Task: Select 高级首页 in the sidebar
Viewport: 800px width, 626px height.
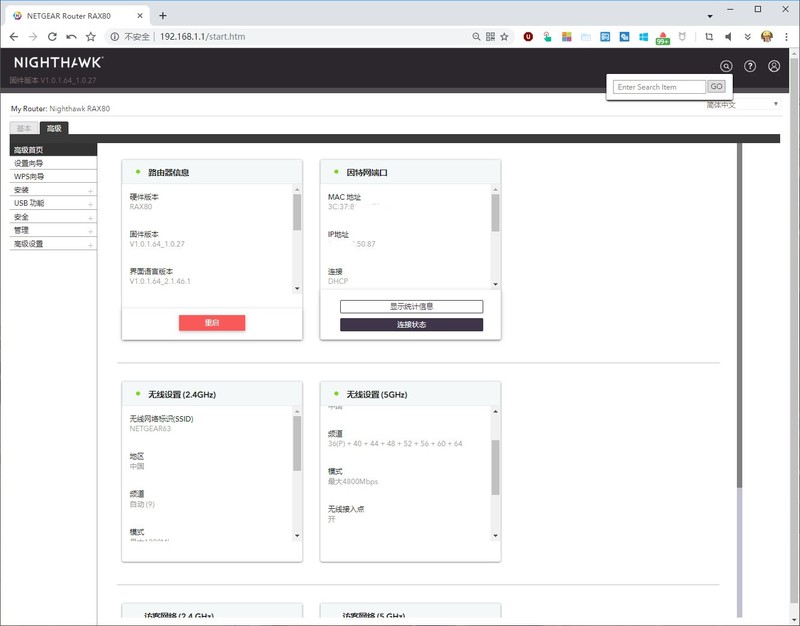Action: tap(53, 149)
